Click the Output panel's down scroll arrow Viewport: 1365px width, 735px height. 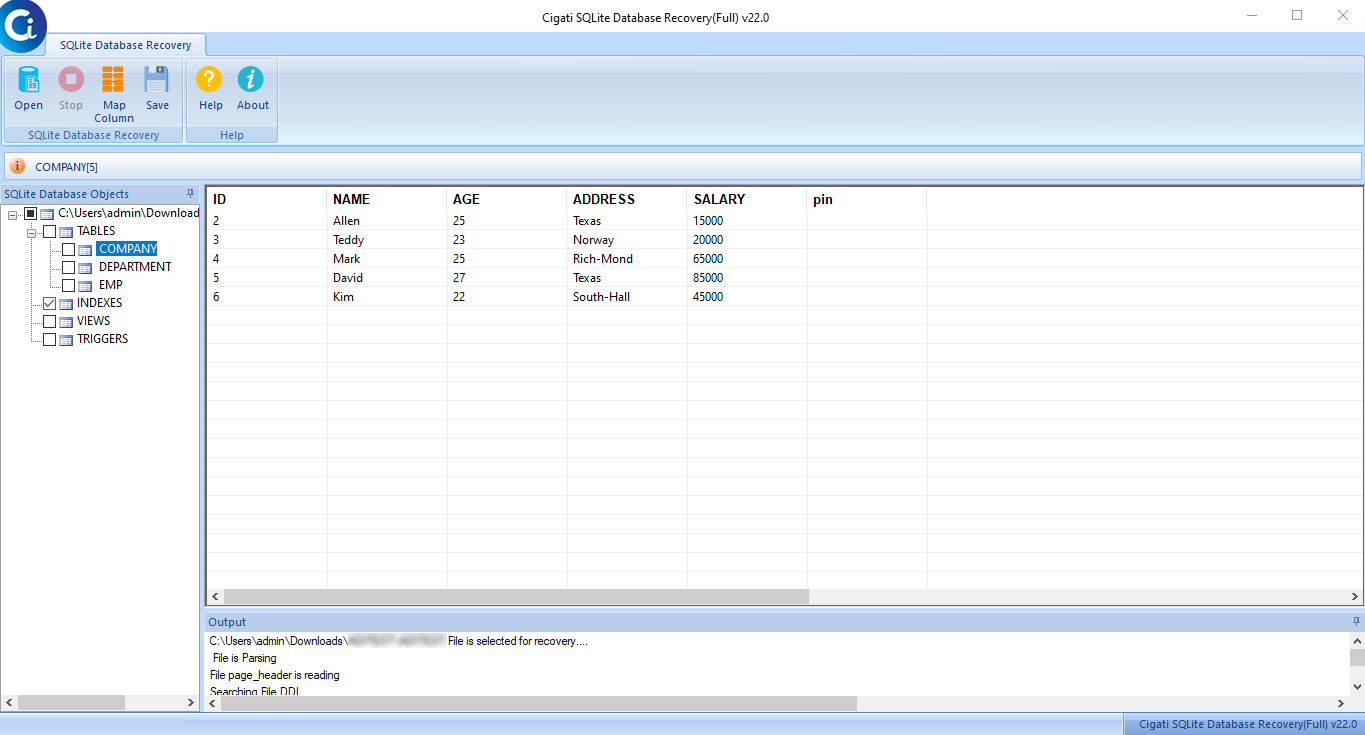[x=1357, y=686]
